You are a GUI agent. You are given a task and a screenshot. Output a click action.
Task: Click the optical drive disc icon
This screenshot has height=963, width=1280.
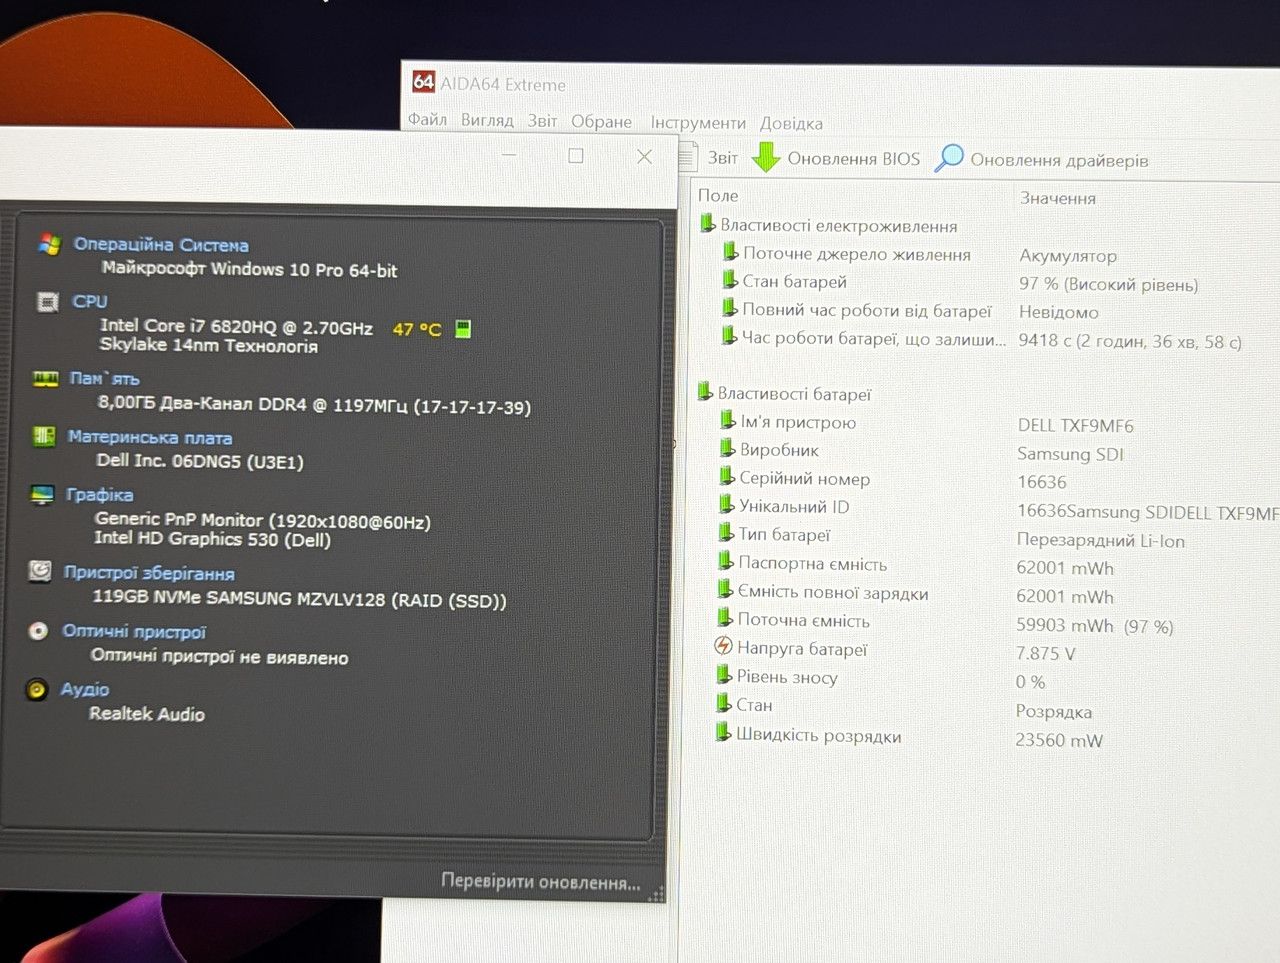point(38,631)
